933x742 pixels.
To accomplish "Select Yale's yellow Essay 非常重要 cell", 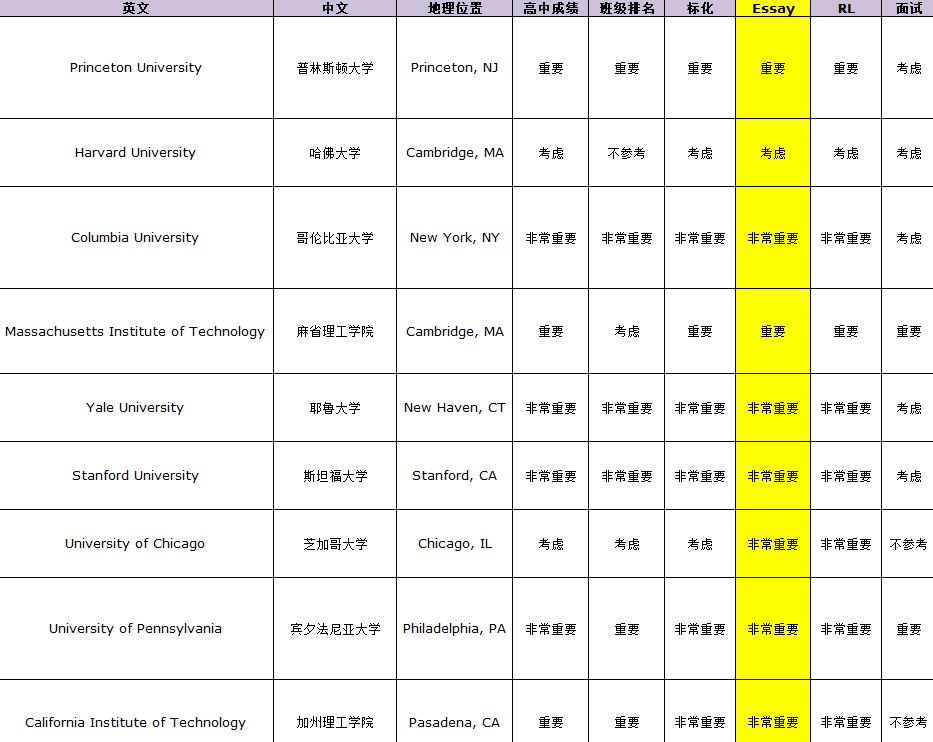I will click(773, 408).
